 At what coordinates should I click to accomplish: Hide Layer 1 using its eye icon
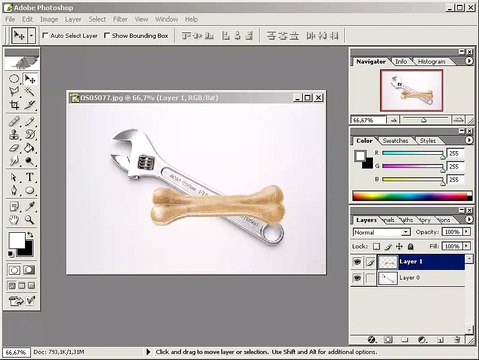pos(357,262)
